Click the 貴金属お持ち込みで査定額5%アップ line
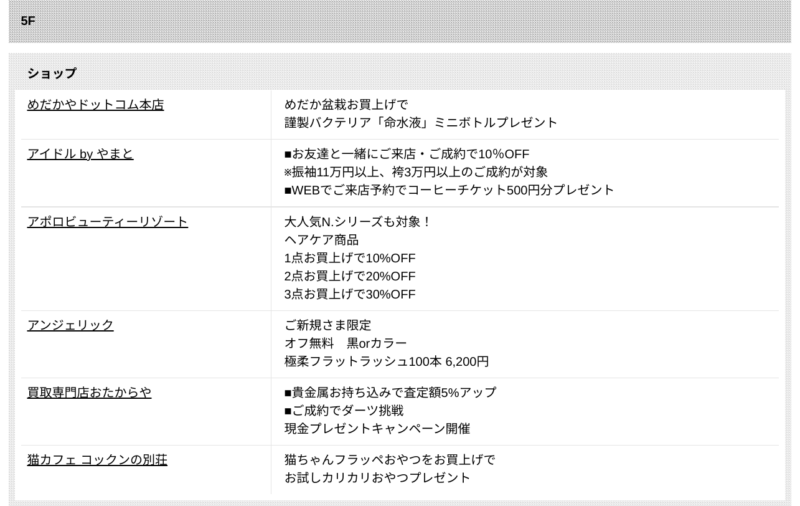 [390, 393]
